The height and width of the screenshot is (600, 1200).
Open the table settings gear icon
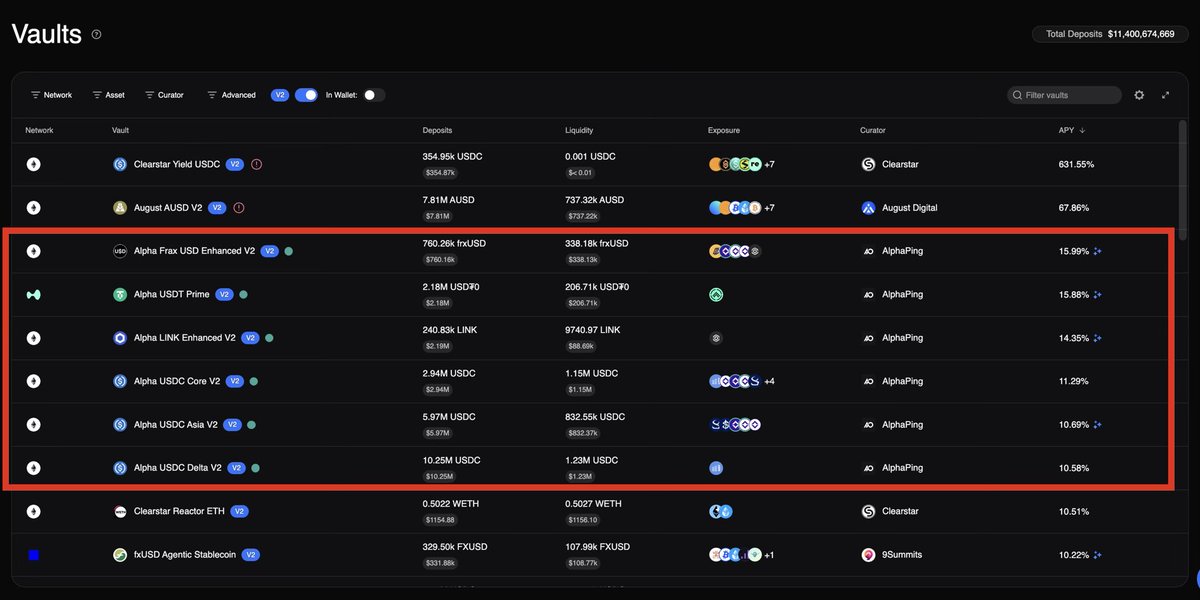point(1139,95)
